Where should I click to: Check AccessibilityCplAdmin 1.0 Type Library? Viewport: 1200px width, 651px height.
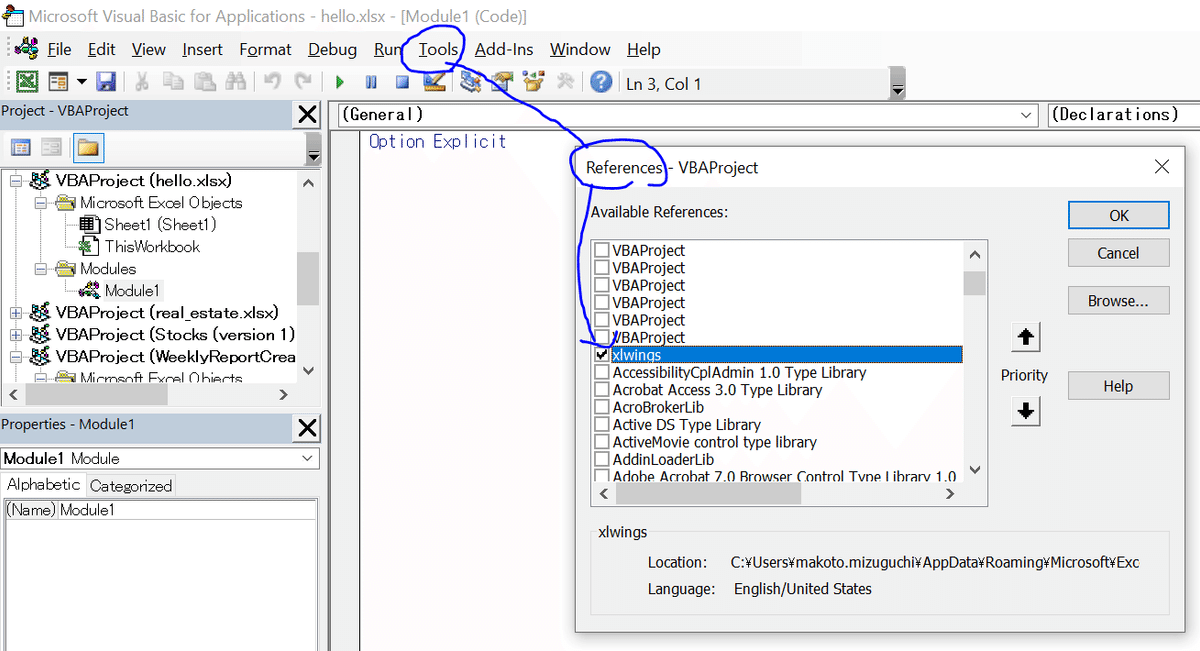tap(601, 372)
